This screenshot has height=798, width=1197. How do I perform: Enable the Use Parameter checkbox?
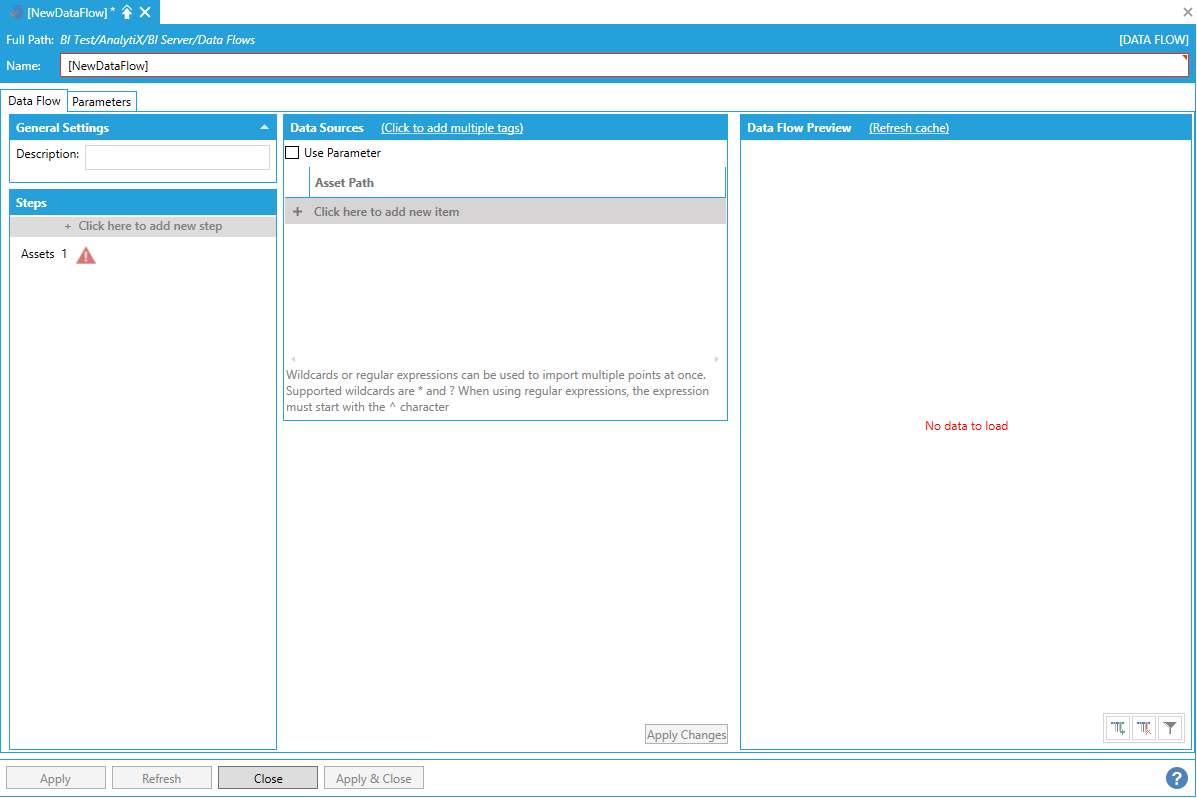[293, 153]
